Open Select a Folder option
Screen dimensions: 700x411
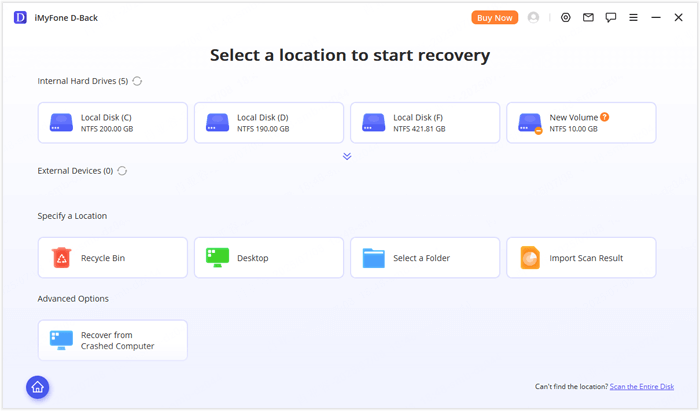[x=424, y=258]
